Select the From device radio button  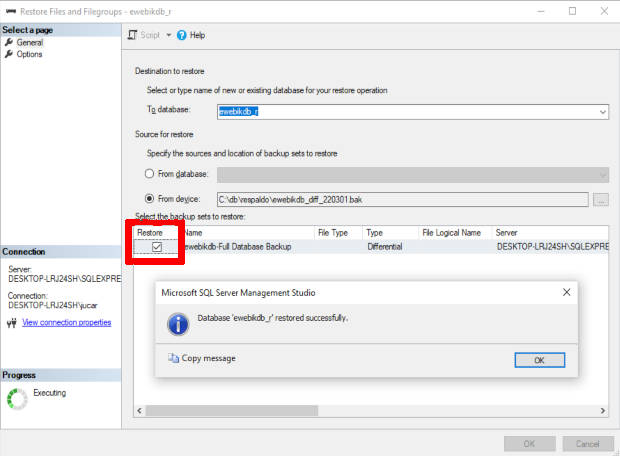pyautogui.click(x=149, y=199)
